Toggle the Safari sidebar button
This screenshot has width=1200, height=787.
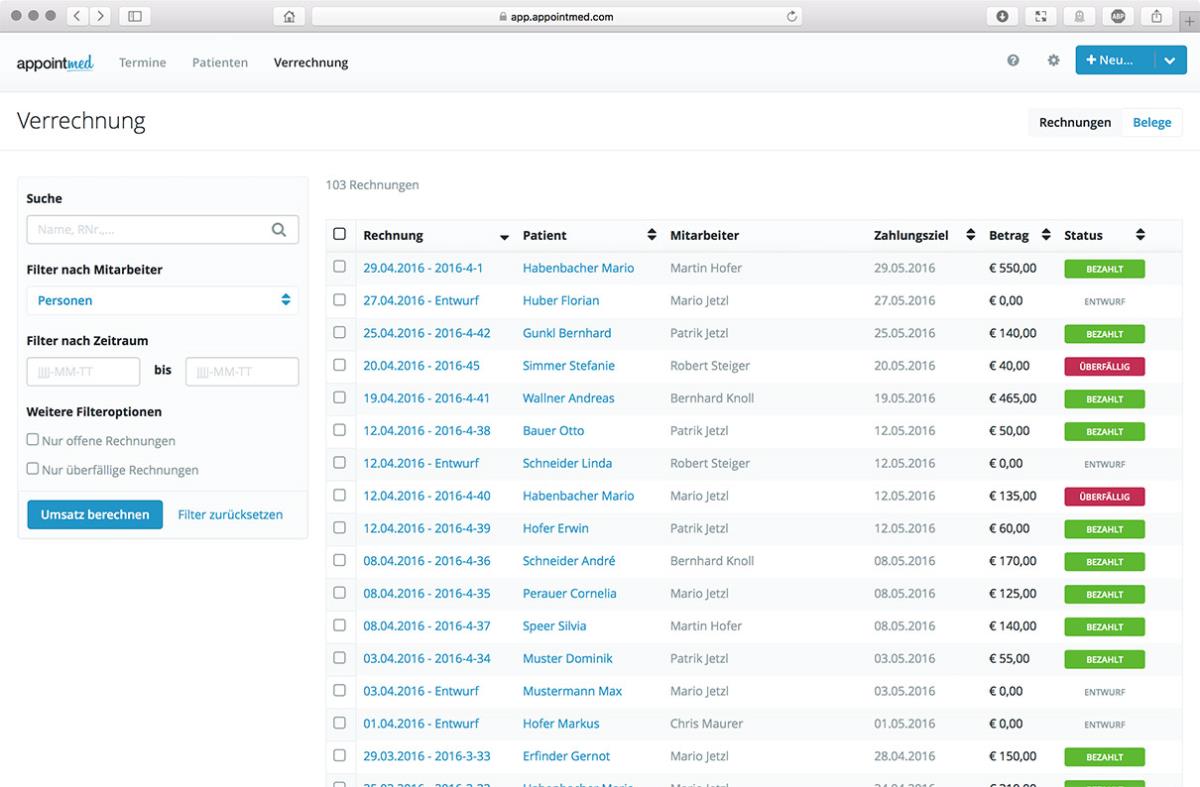[135, 16]
